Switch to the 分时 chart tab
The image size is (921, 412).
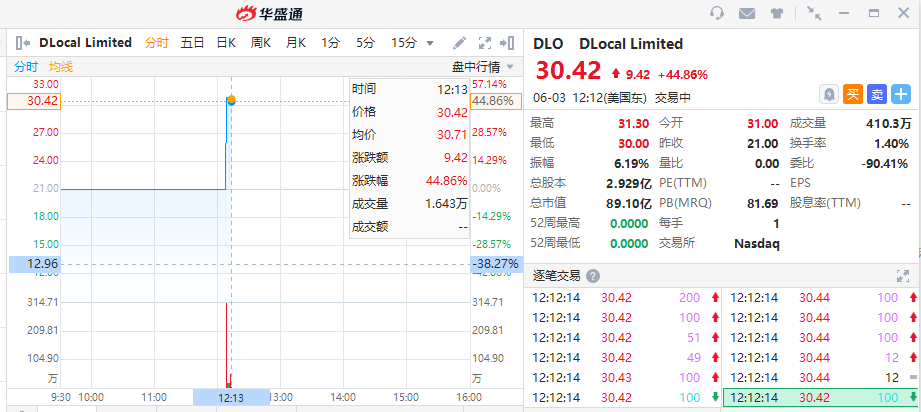coord(156,42)
